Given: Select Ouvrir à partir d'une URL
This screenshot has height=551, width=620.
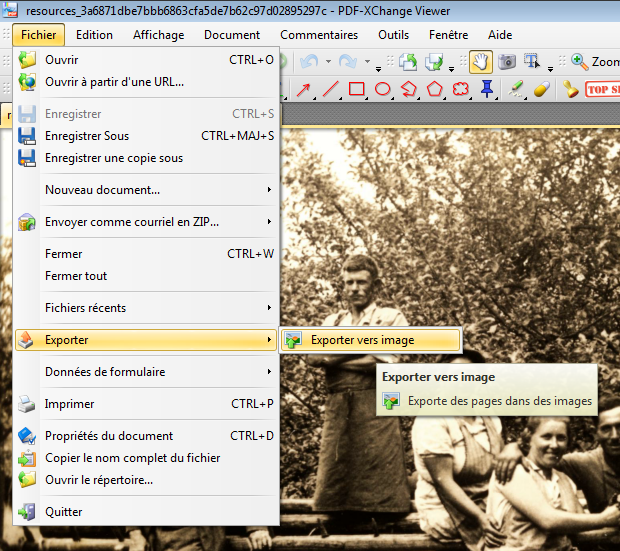Looking at the screenshot, I should [x=114, y=82].
